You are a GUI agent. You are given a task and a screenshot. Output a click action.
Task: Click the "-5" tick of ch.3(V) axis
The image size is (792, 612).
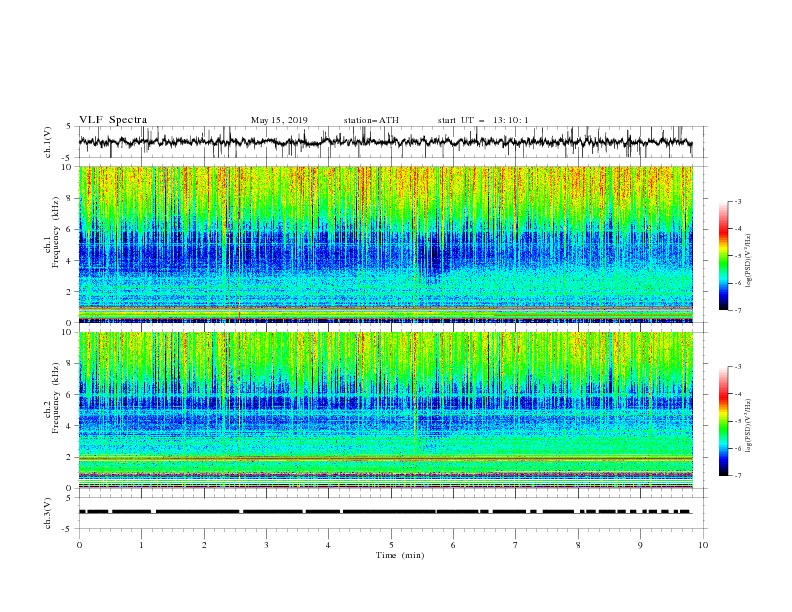[68, 529]
